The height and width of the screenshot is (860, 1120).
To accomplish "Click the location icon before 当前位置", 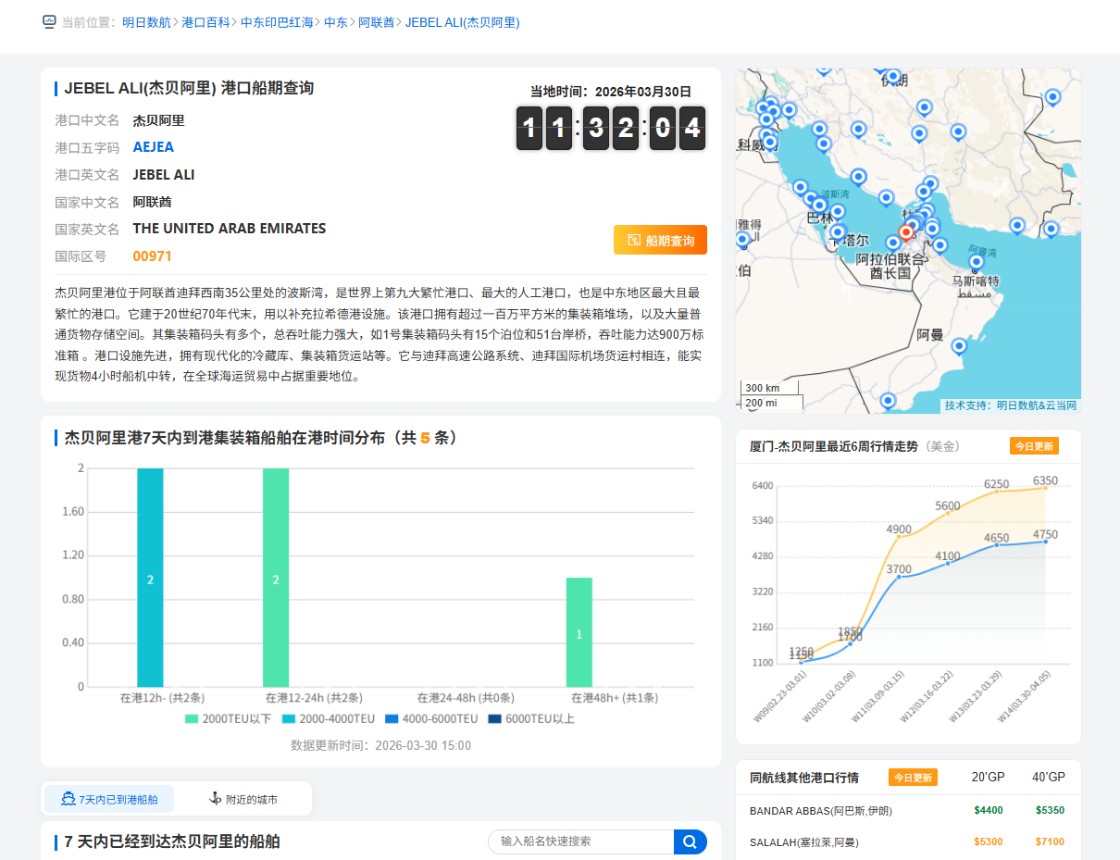I will coord(49,22).
